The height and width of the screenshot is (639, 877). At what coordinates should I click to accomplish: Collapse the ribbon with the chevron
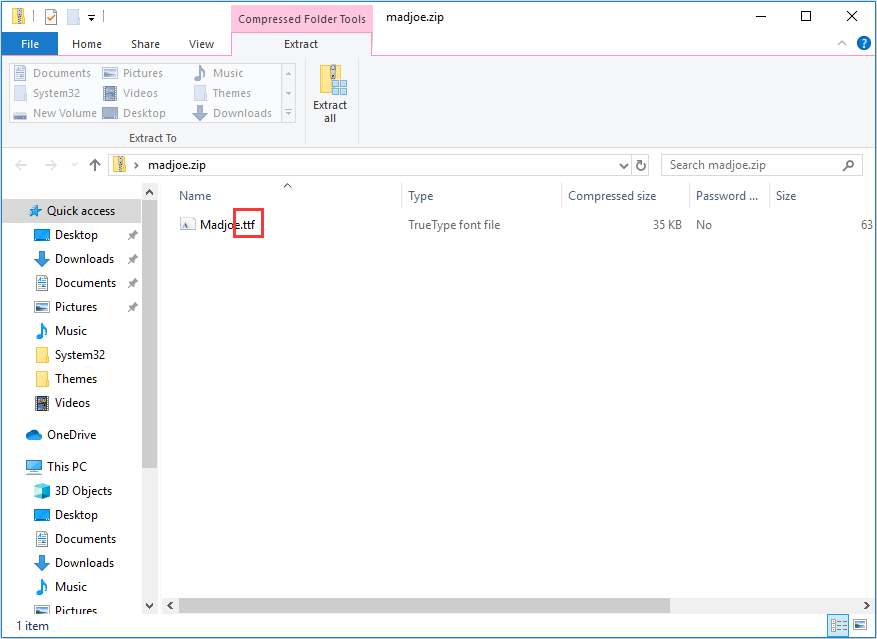coord(842,43)
